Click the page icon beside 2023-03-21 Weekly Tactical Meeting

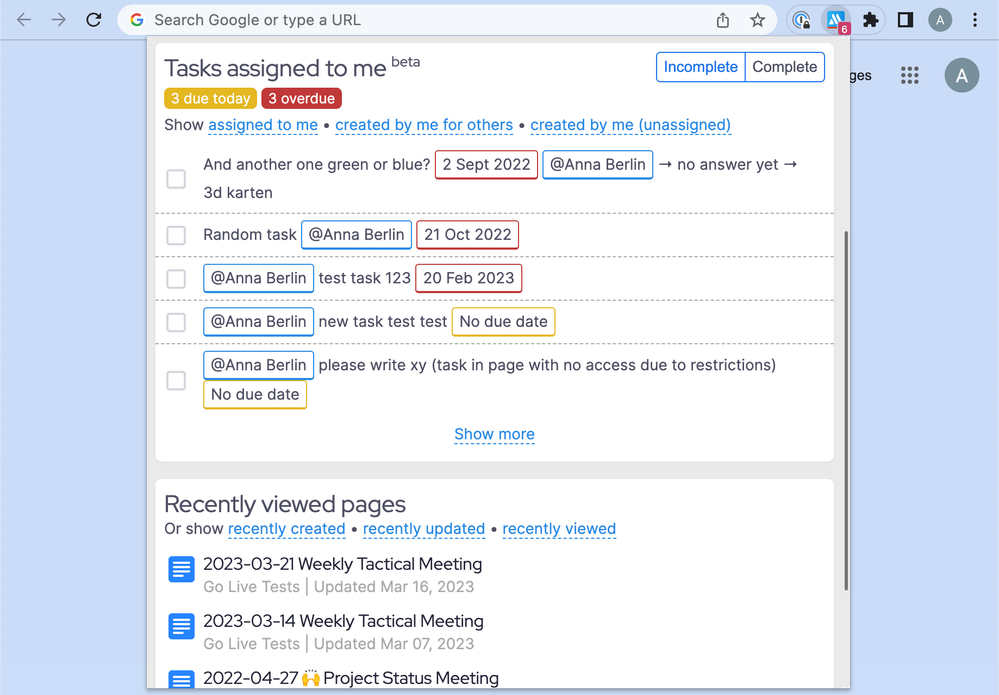click(x=181, y=569)
